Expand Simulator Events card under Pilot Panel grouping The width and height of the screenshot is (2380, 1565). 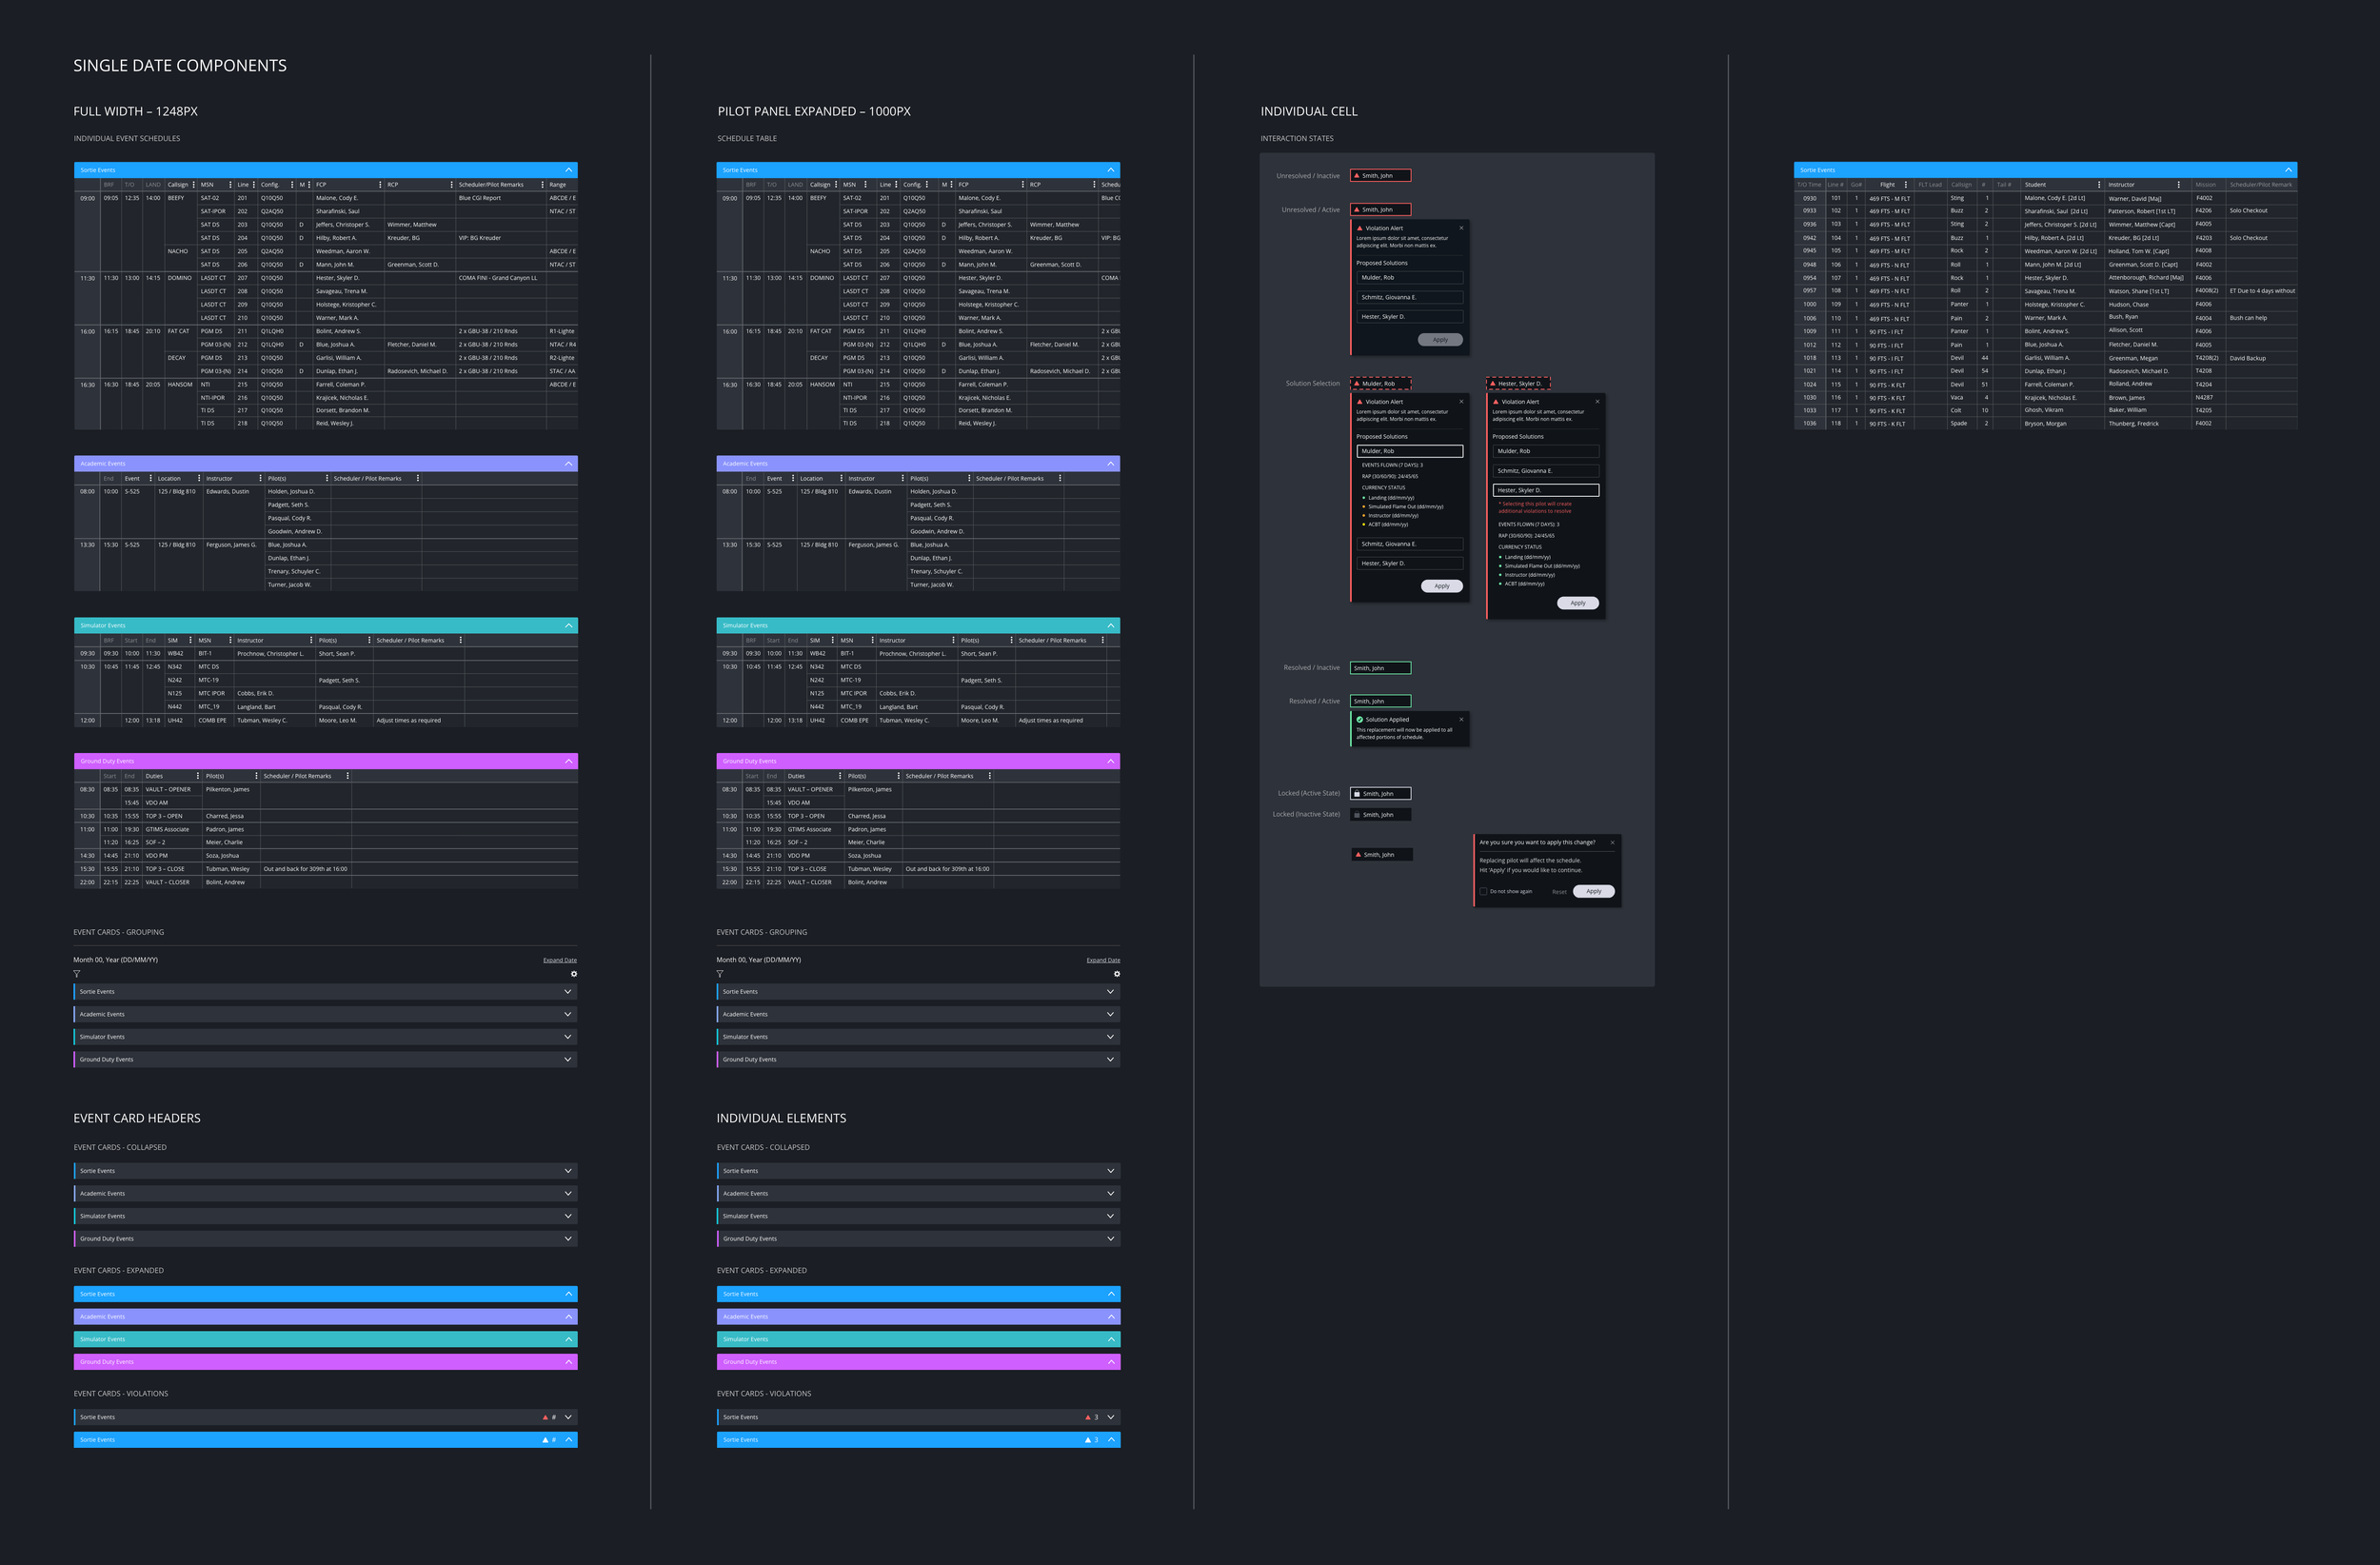[1110, 1037]
